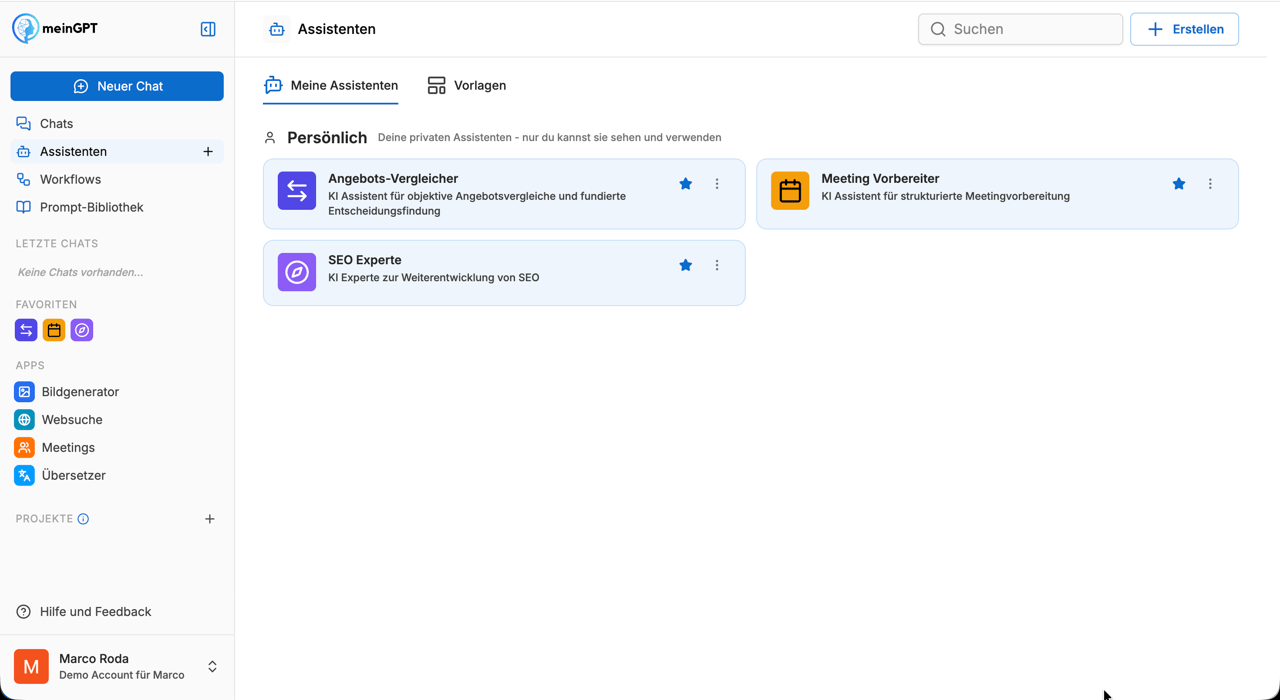Viewport: 1280px width, 700px height.
Task: Click the meinGPT logo icon
Action: click(x=26, y=29)
